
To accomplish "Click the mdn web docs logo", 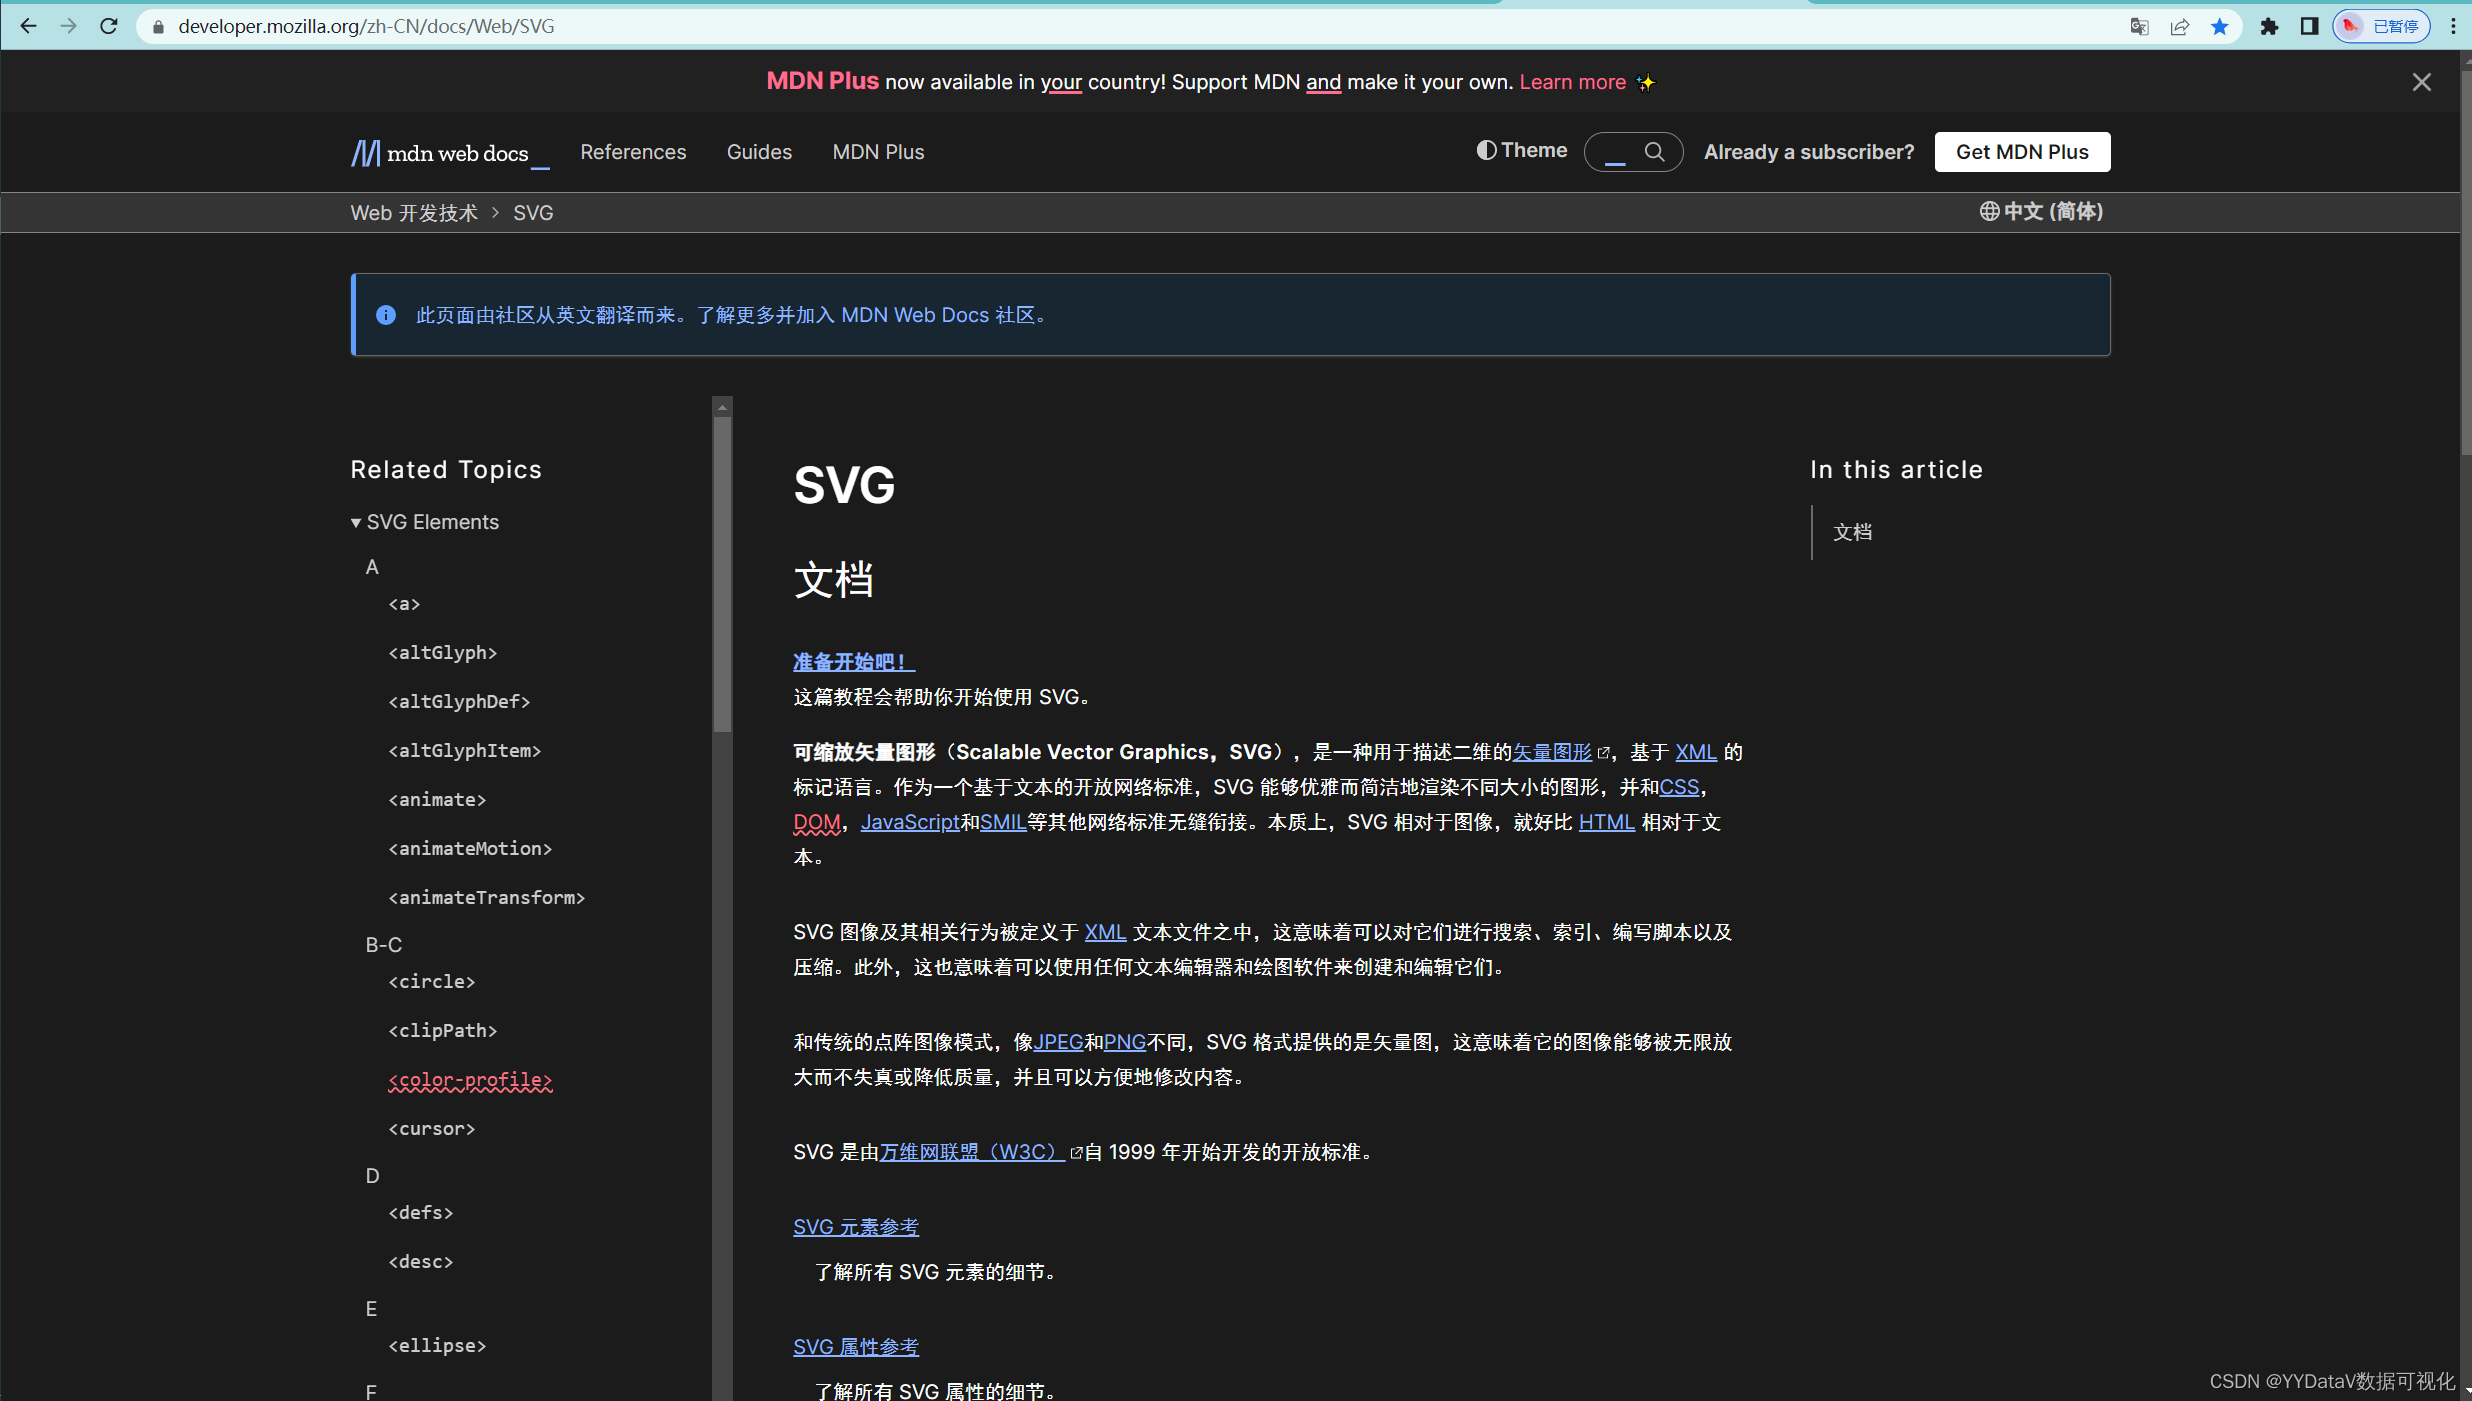I will pos(449,153).
